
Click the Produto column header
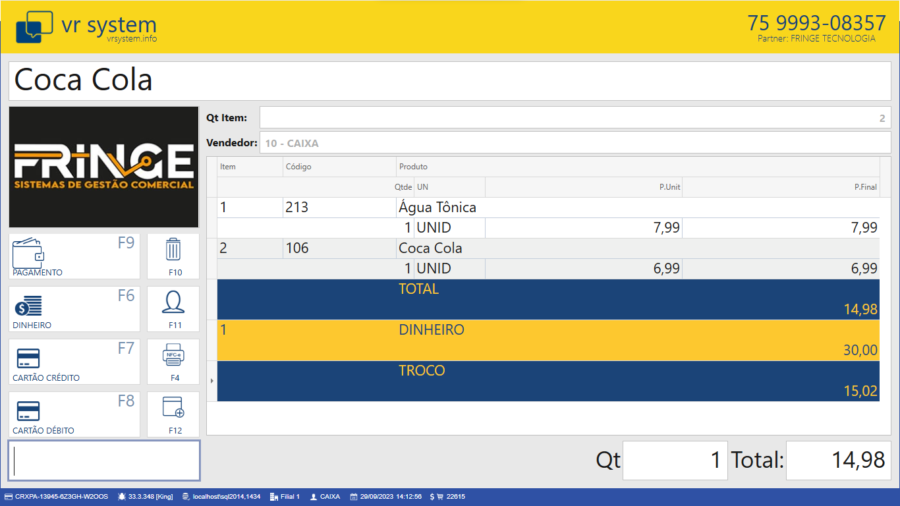click(x=636, y=166)
